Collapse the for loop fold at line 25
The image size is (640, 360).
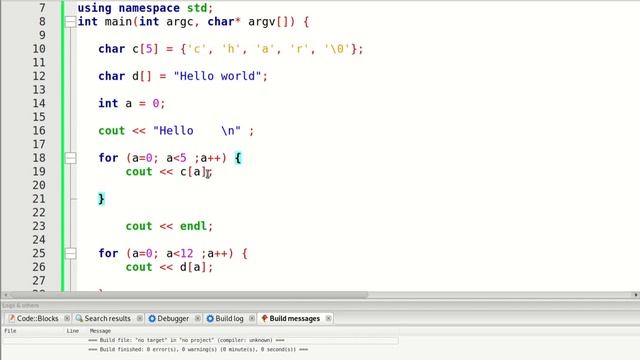coord(70,253)
